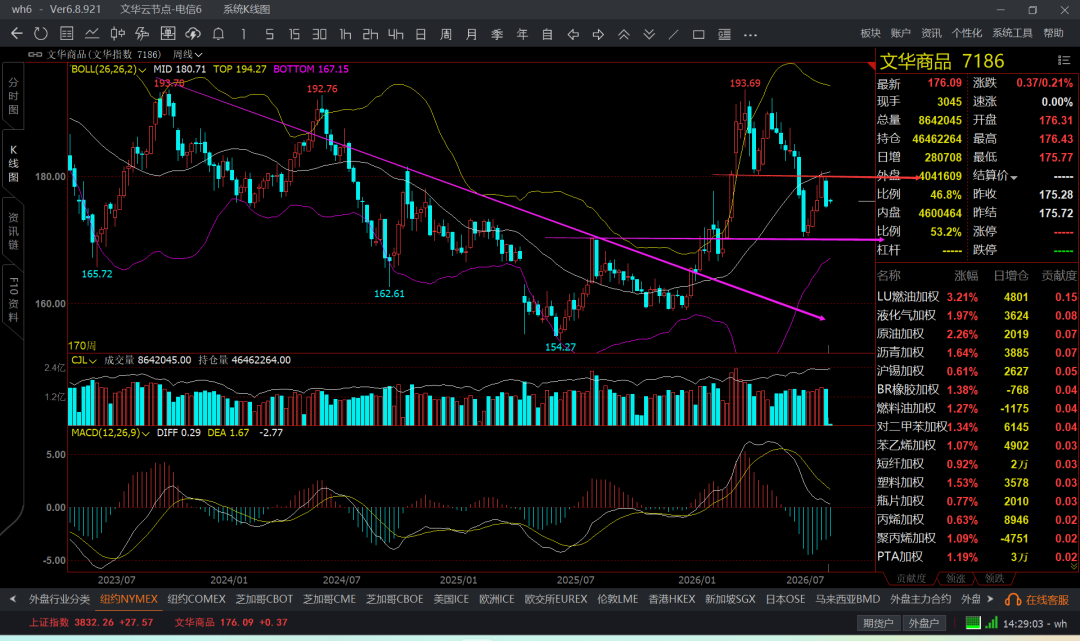Select the 纽约COMEX exchange tab

point(196,599)
